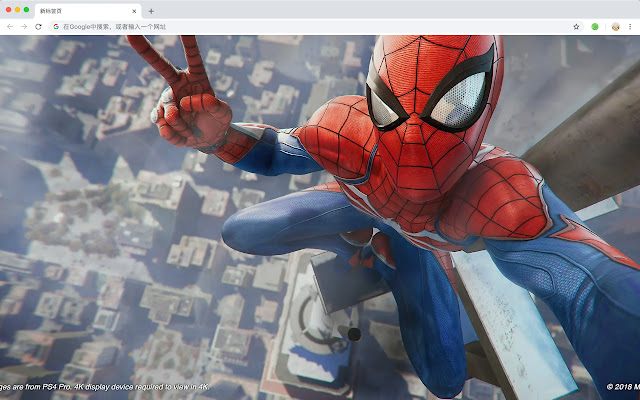
Task: Close the 新标签页 tab
Action: [x=134, y=11]
